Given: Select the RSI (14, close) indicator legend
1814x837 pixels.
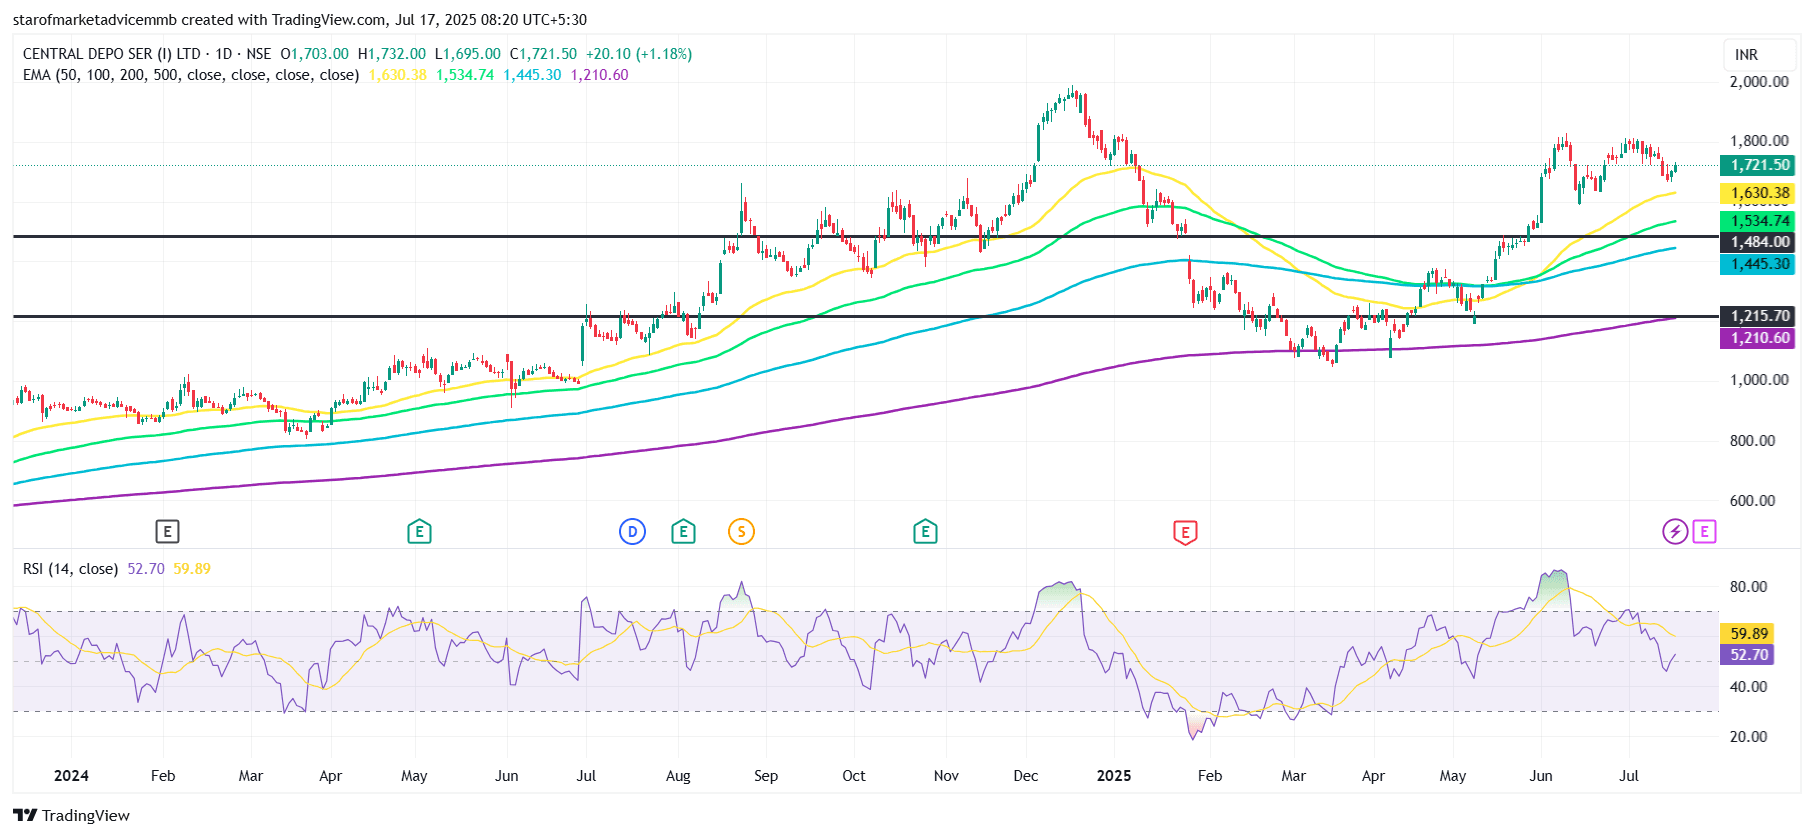Looking at the screenshot, I should click(x=70, y=569).
